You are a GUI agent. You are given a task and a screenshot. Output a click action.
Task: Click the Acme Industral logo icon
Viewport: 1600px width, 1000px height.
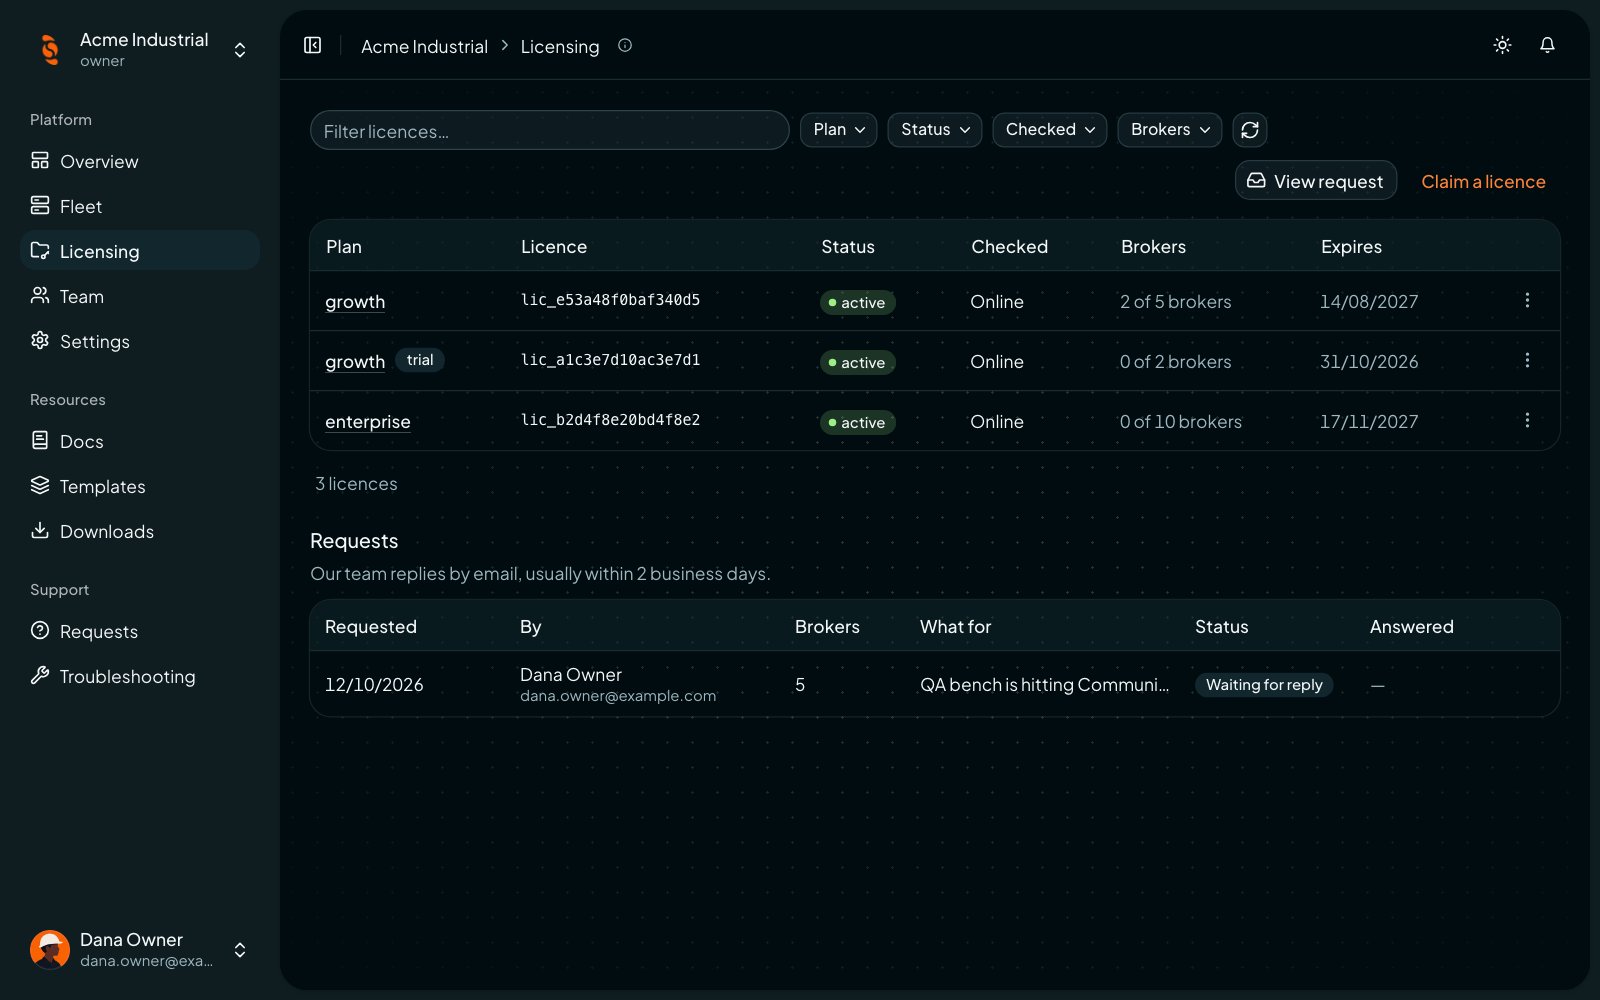click(49, 49)
